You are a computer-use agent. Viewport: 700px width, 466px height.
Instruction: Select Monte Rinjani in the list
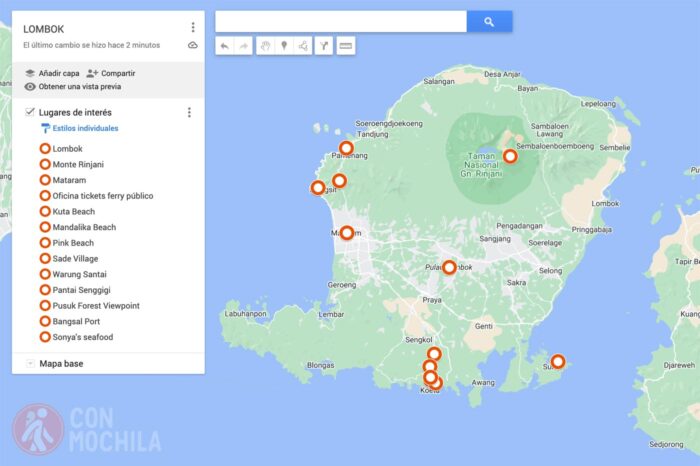pos(72,164)
